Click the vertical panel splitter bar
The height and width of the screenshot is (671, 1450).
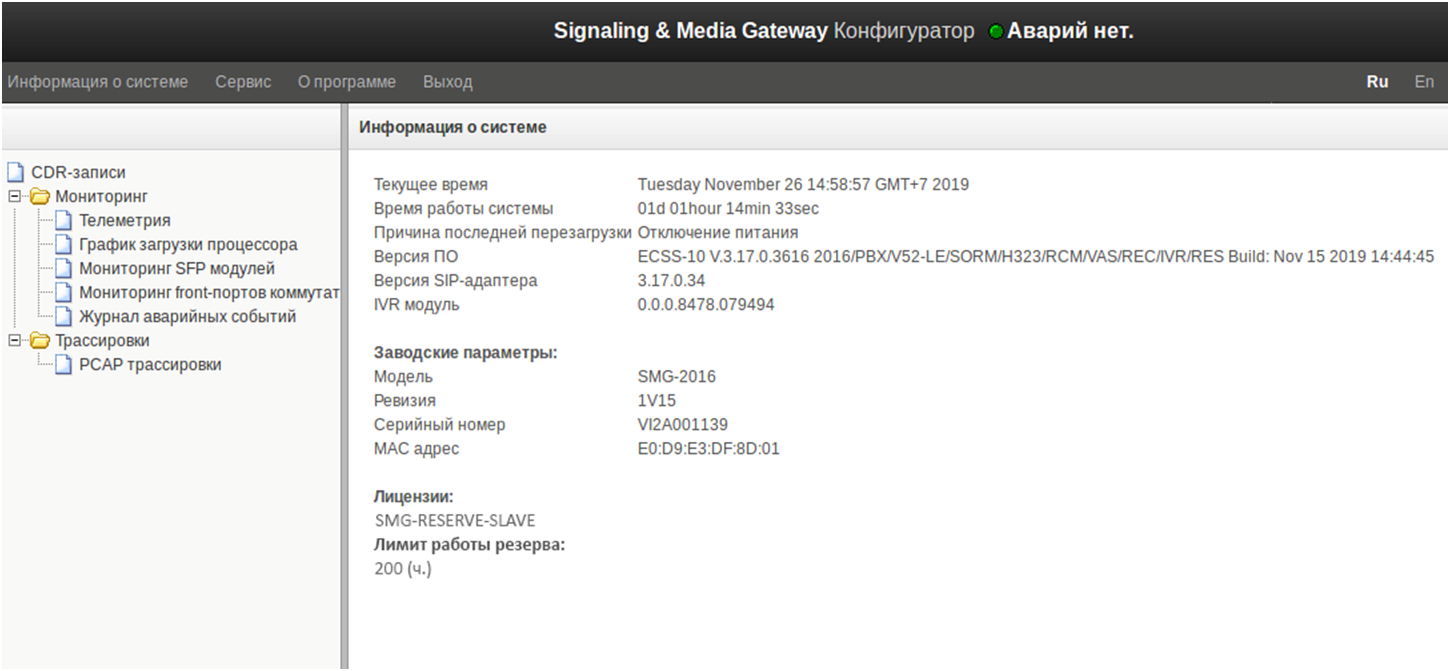[x=344, y=400]
